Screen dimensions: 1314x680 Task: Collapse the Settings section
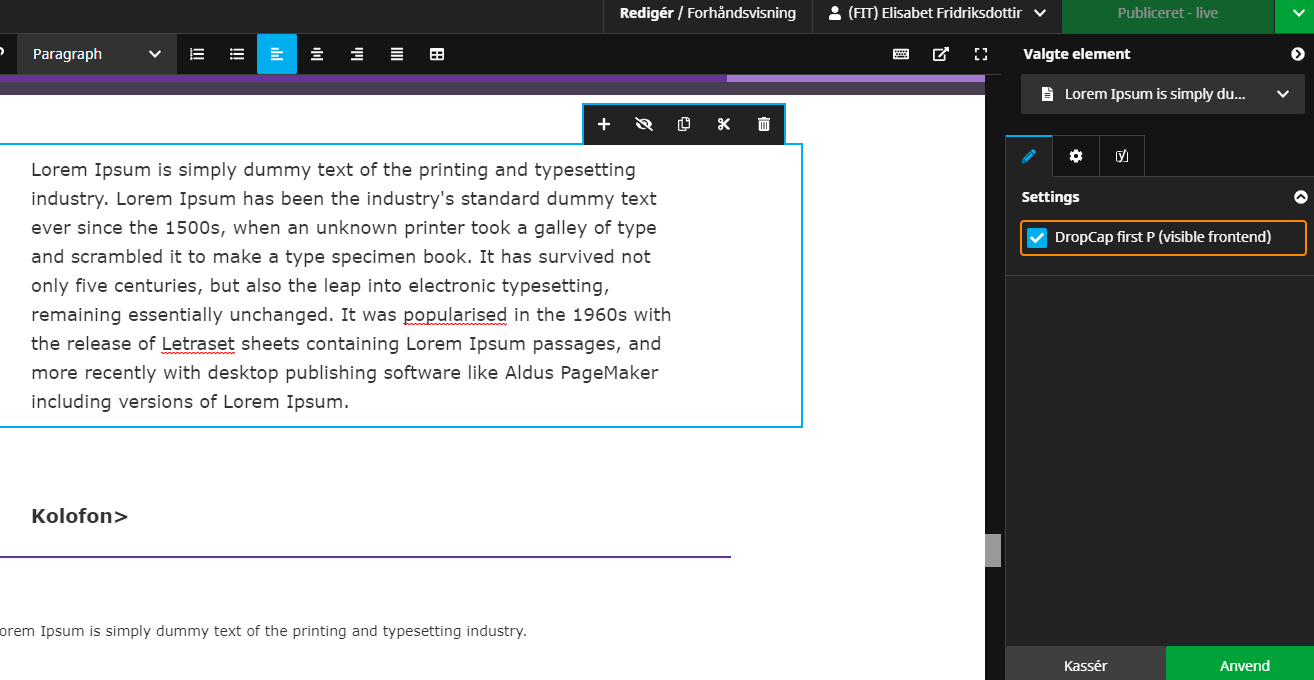click(1300, 197)
